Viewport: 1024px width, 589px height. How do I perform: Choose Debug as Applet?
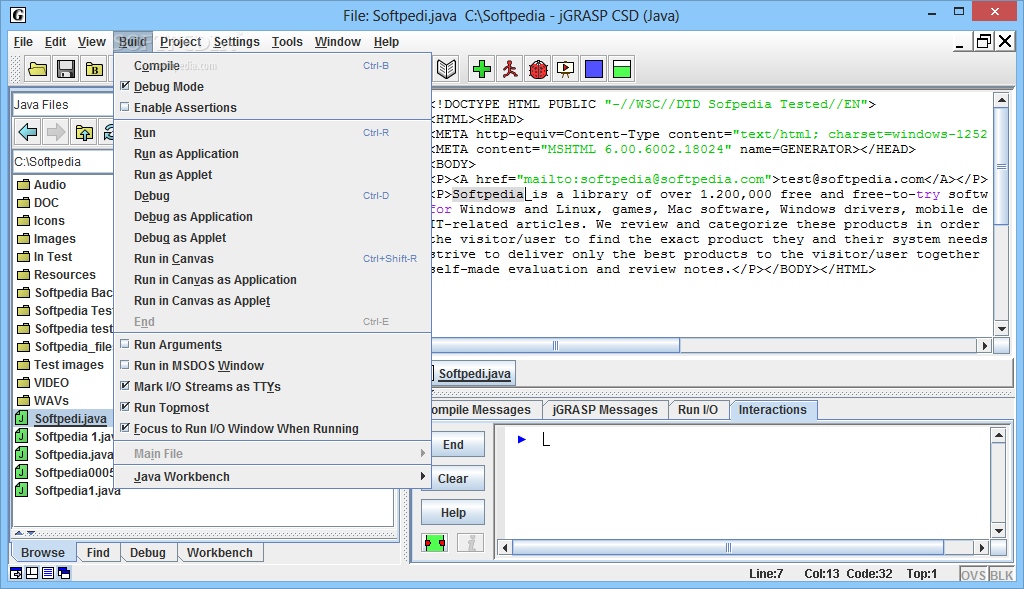pos(272,238)
